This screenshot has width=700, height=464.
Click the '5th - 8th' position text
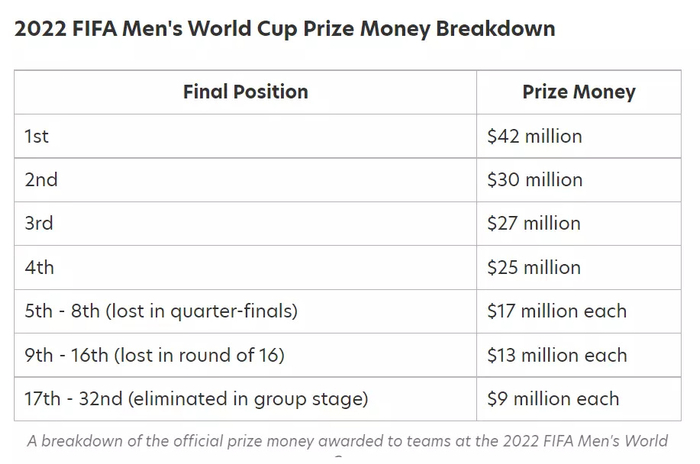pos(63,311)
